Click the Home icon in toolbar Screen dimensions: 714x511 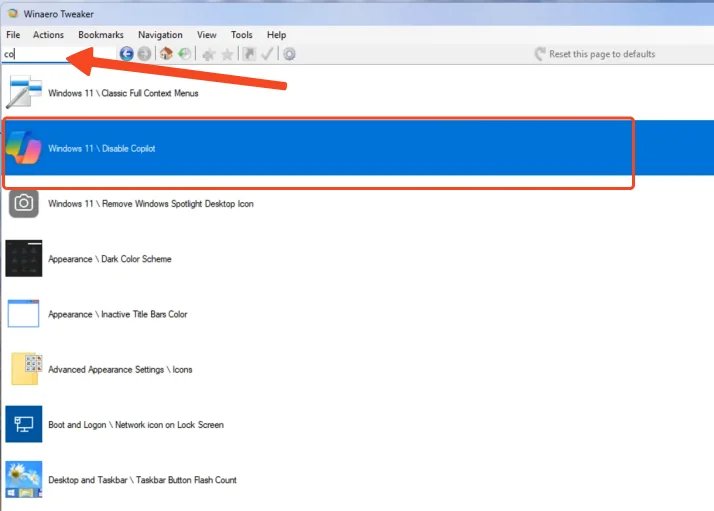[167, 54]
